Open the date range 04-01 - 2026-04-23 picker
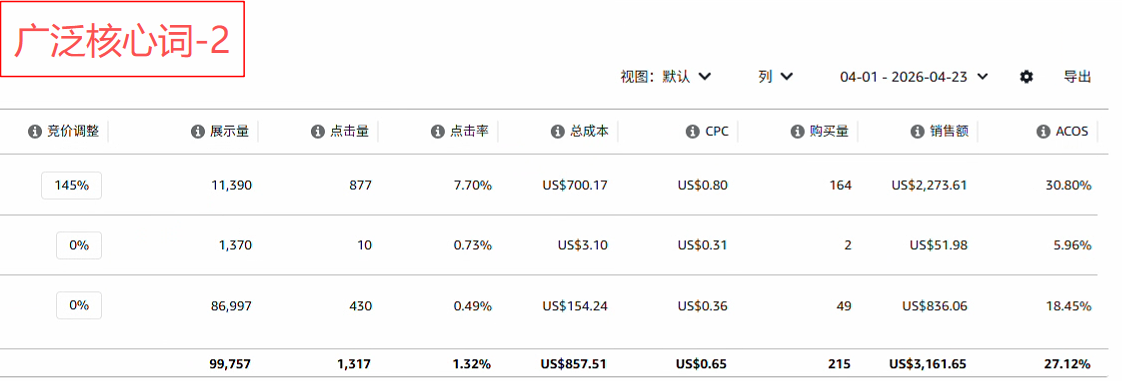This screenshot has height=381, width=1122. [x=914, y=77]
